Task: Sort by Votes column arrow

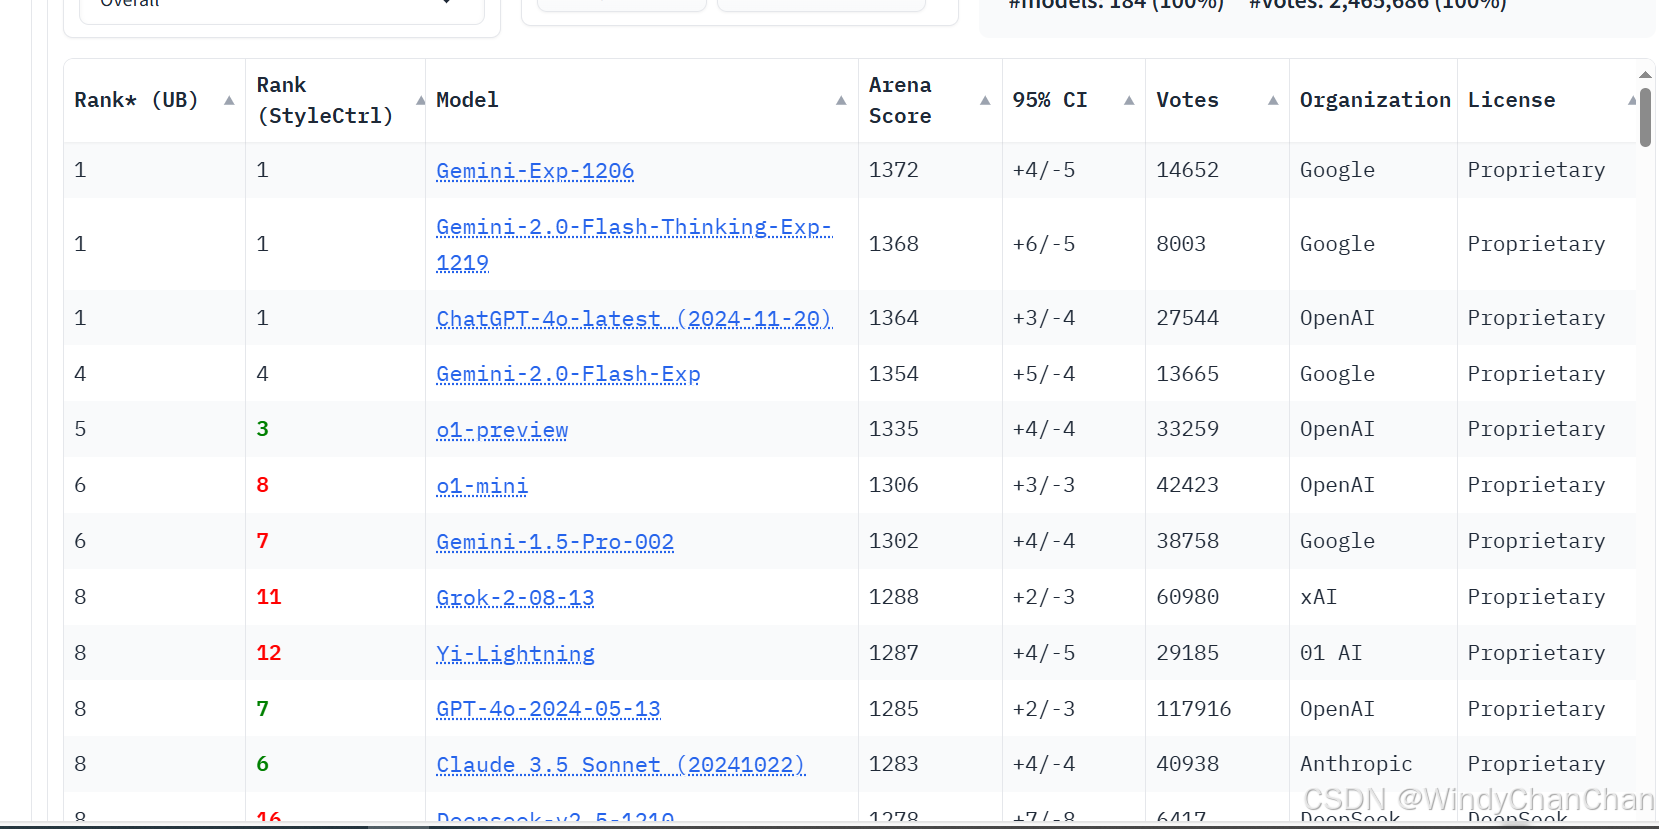Action: pos(1273,101)
